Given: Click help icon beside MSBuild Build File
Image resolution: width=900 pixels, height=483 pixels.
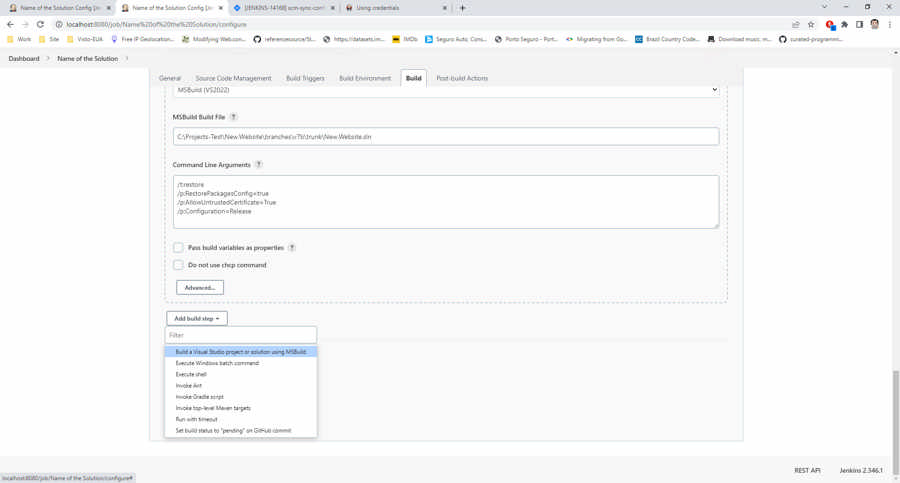Looking at the screenshot, I should pyautogui.click(x=234, y=117).
